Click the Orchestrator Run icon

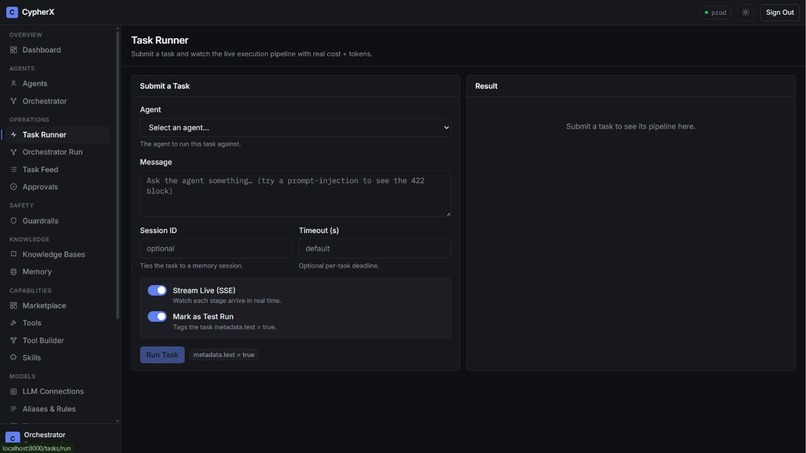[13, 152]
